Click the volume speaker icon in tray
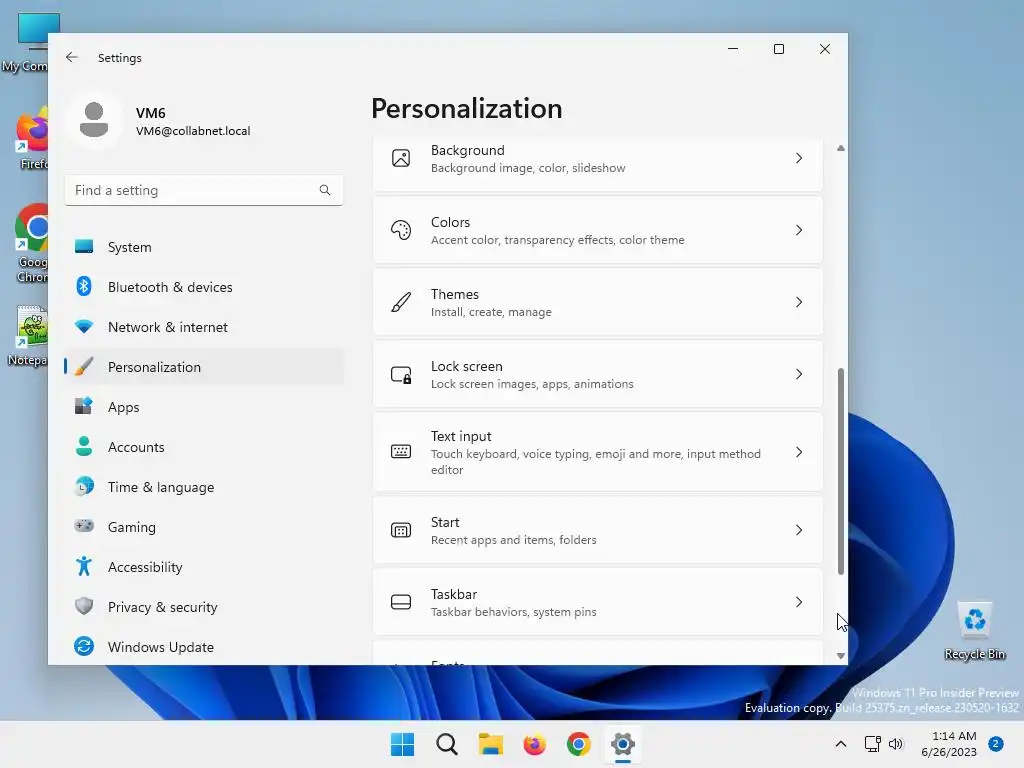Screen dimensions: 1024x768 point(896,744)
